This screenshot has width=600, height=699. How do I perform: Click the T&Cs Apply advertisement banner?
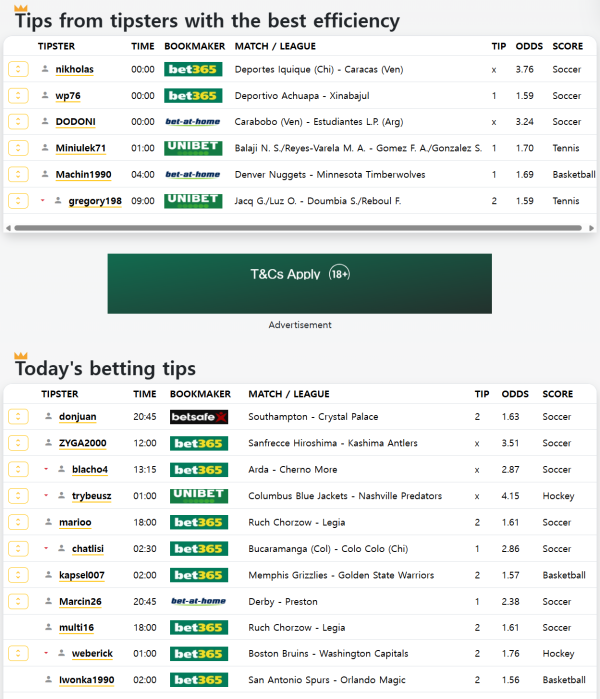pyautogui.click(x=299, y=284)
